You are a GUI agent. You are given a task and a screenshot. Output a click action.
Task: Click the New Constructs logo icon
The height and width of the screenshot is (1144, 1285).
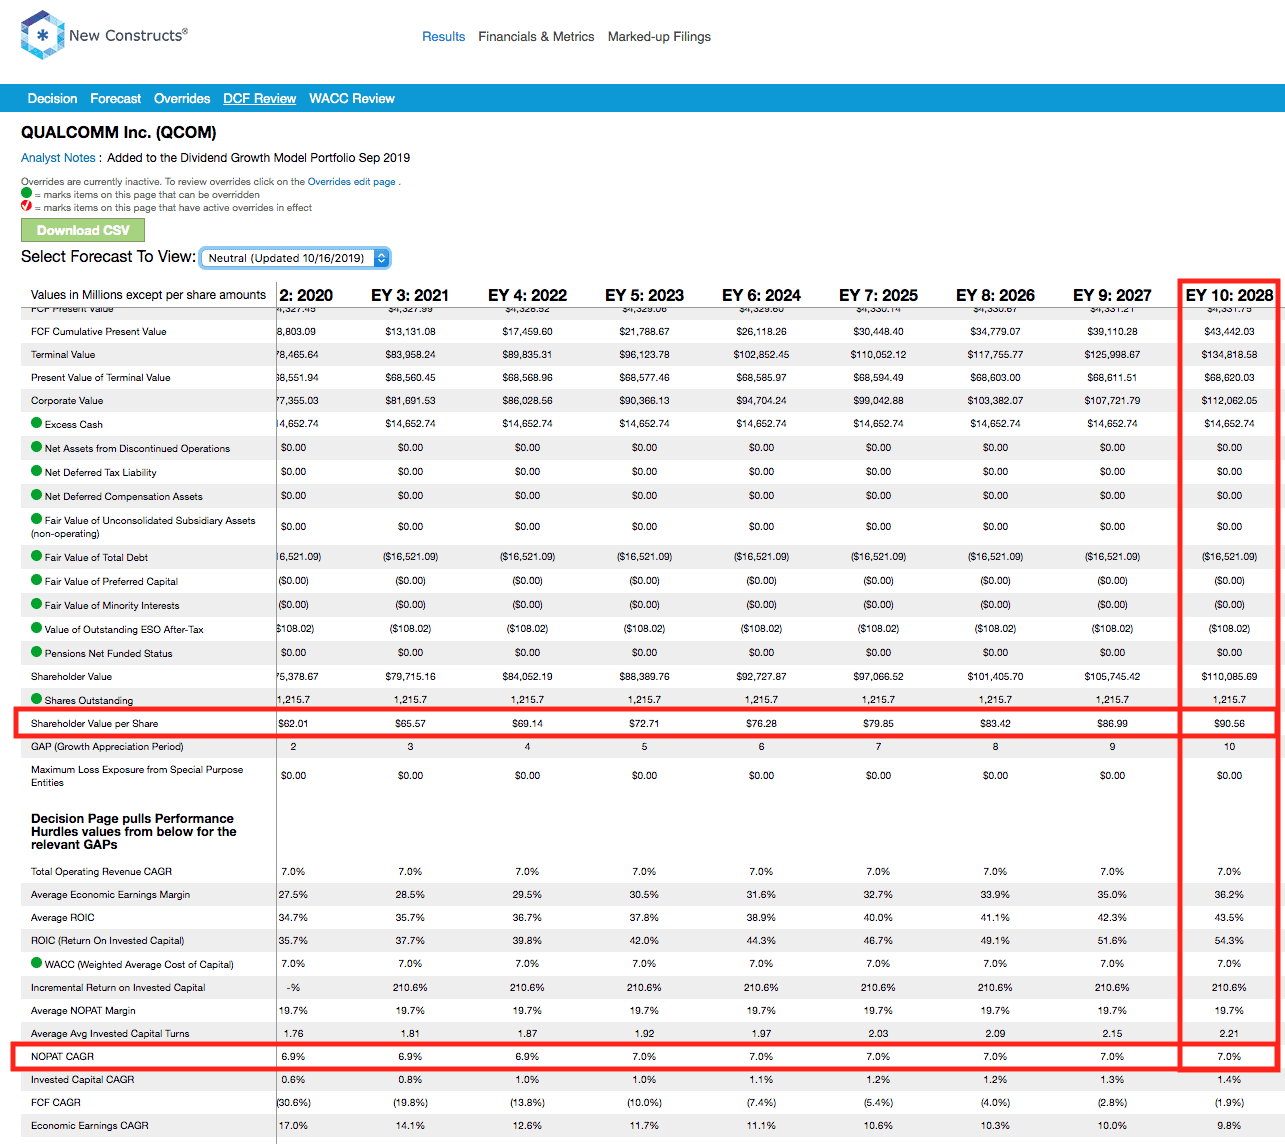[x=42, y=35]
